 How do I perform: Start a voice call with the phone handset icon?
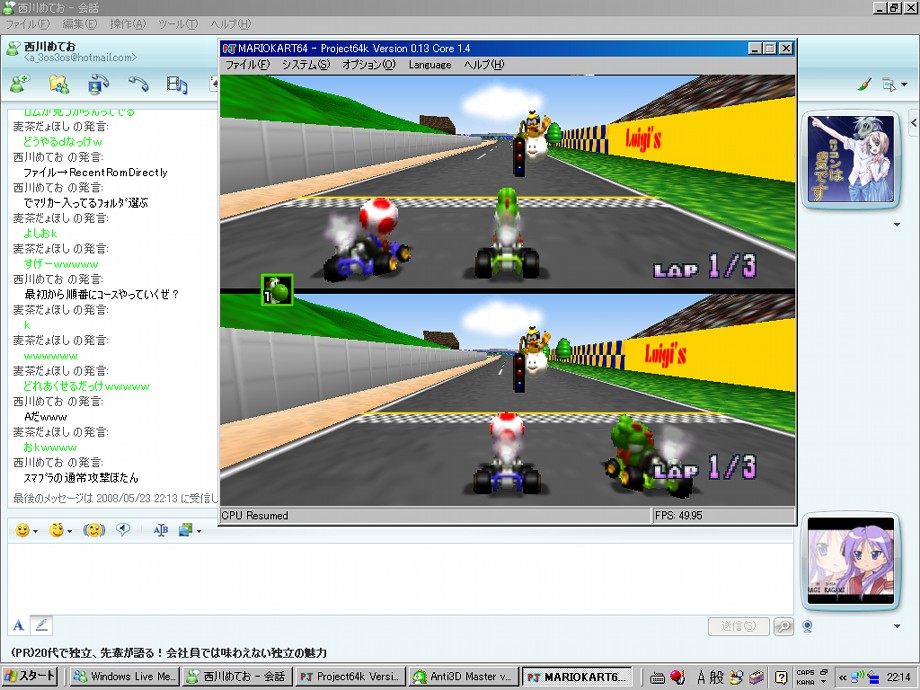(x=138, y=84)
